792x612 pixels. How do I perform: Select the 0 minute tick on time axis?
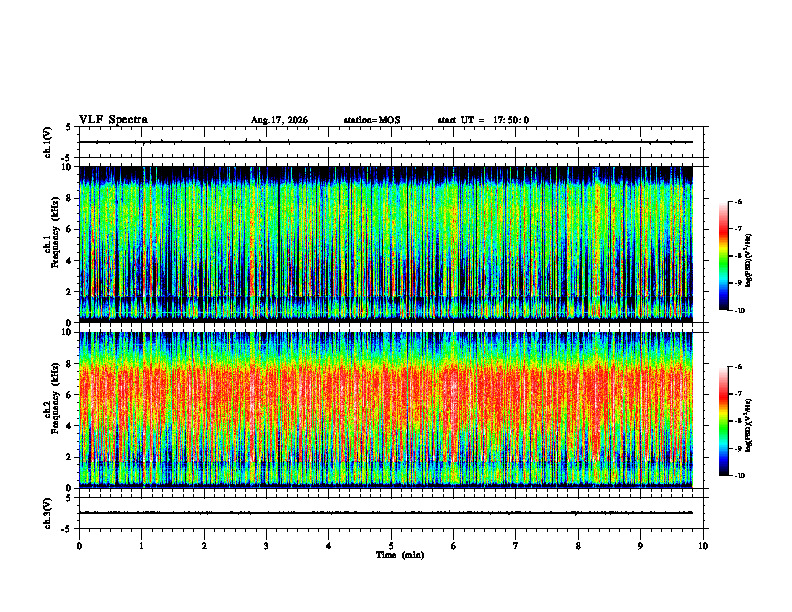point(79,546)
